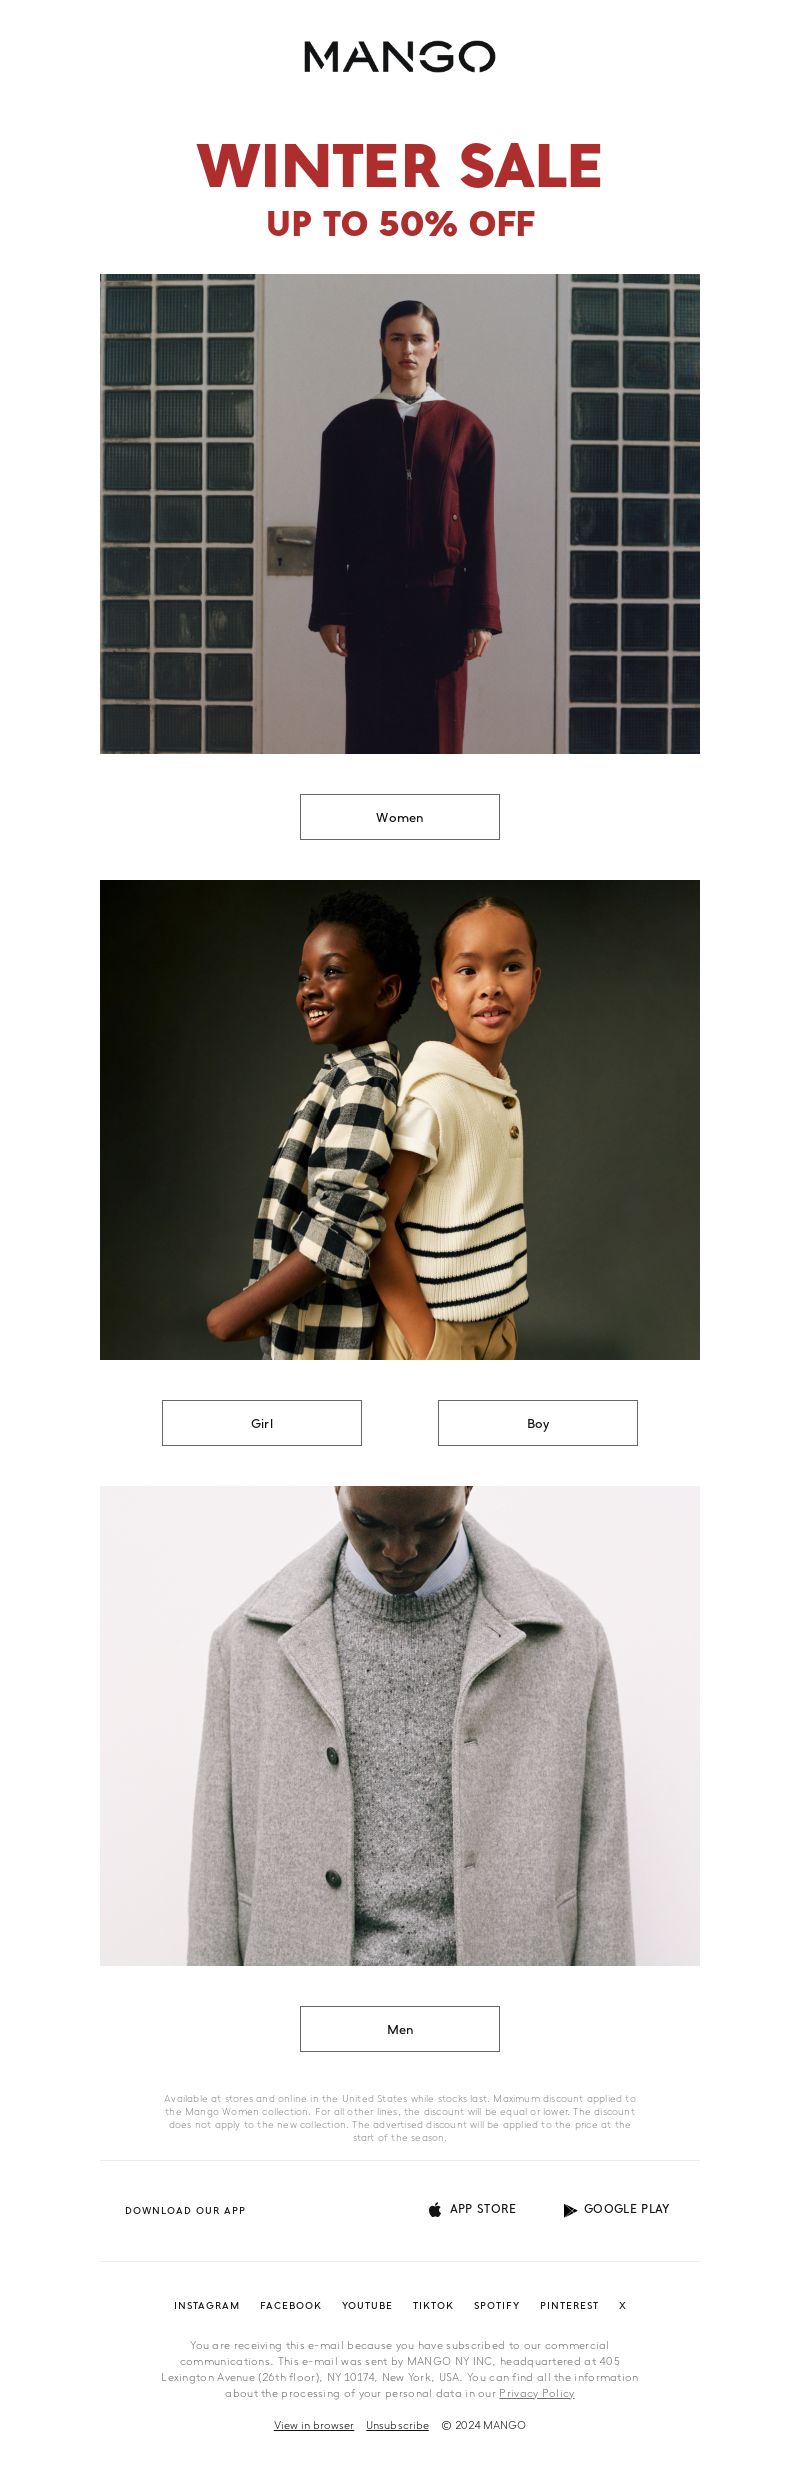The image size is (800, 2469).
Task: Open the Women sale button
Action: click(x=400, y=817)
